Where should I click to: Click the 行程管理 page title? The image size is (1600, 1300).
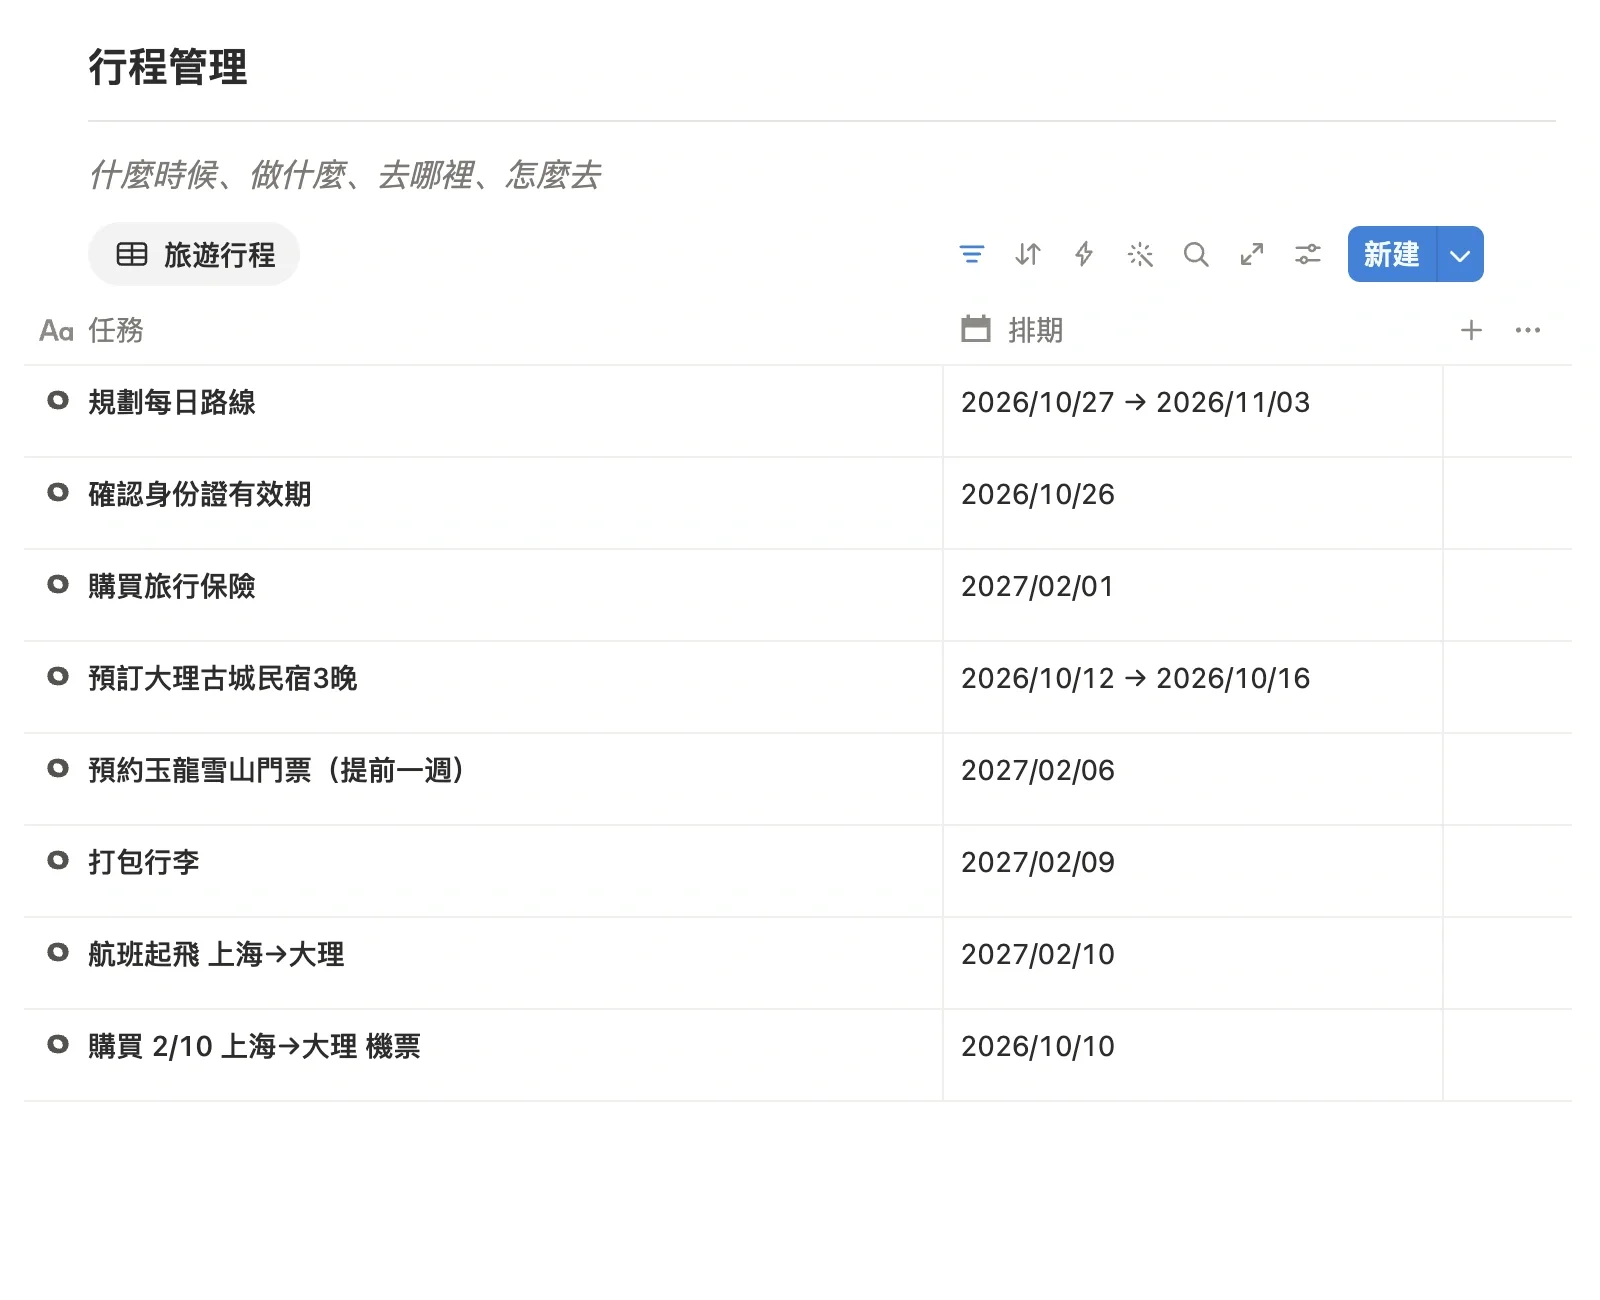coord(168,67)
